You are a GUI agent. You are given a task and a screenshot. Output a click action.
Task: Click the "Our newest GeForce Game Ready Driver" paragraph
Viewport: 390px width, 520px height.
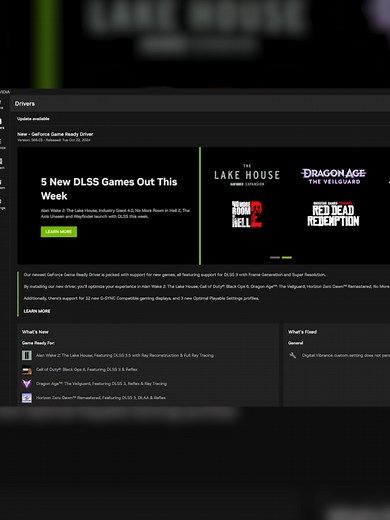point(175,275)
